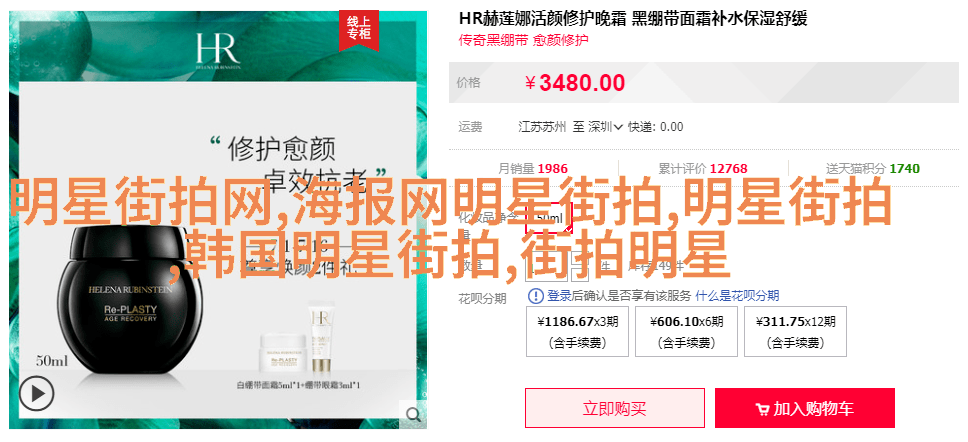Increase the purchase quantity
This screenshot has width=968, height=442.
(x=579, y=260)
